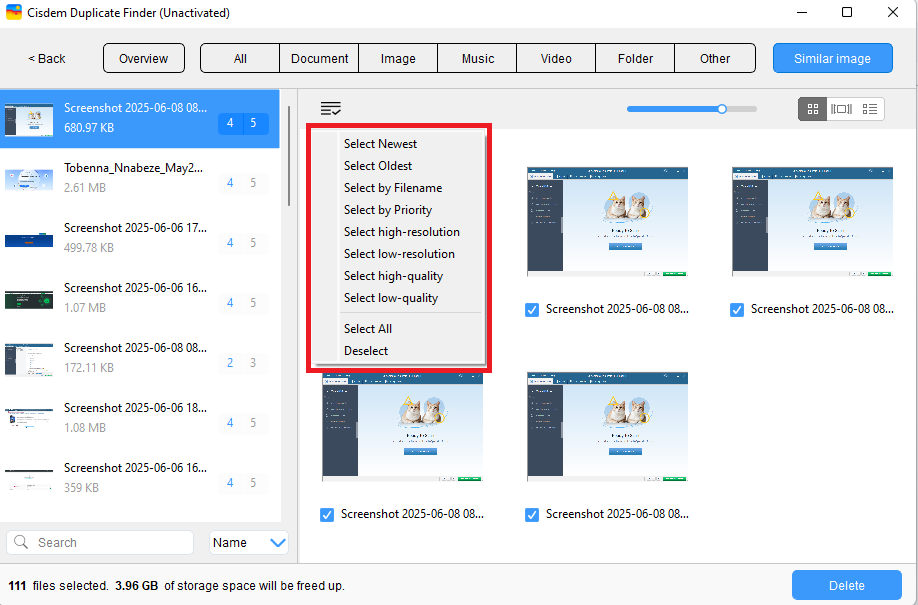The image size is (918, 605).
Task: Click the 172.11 KB file thumbnail
Action: pos(29,359)
